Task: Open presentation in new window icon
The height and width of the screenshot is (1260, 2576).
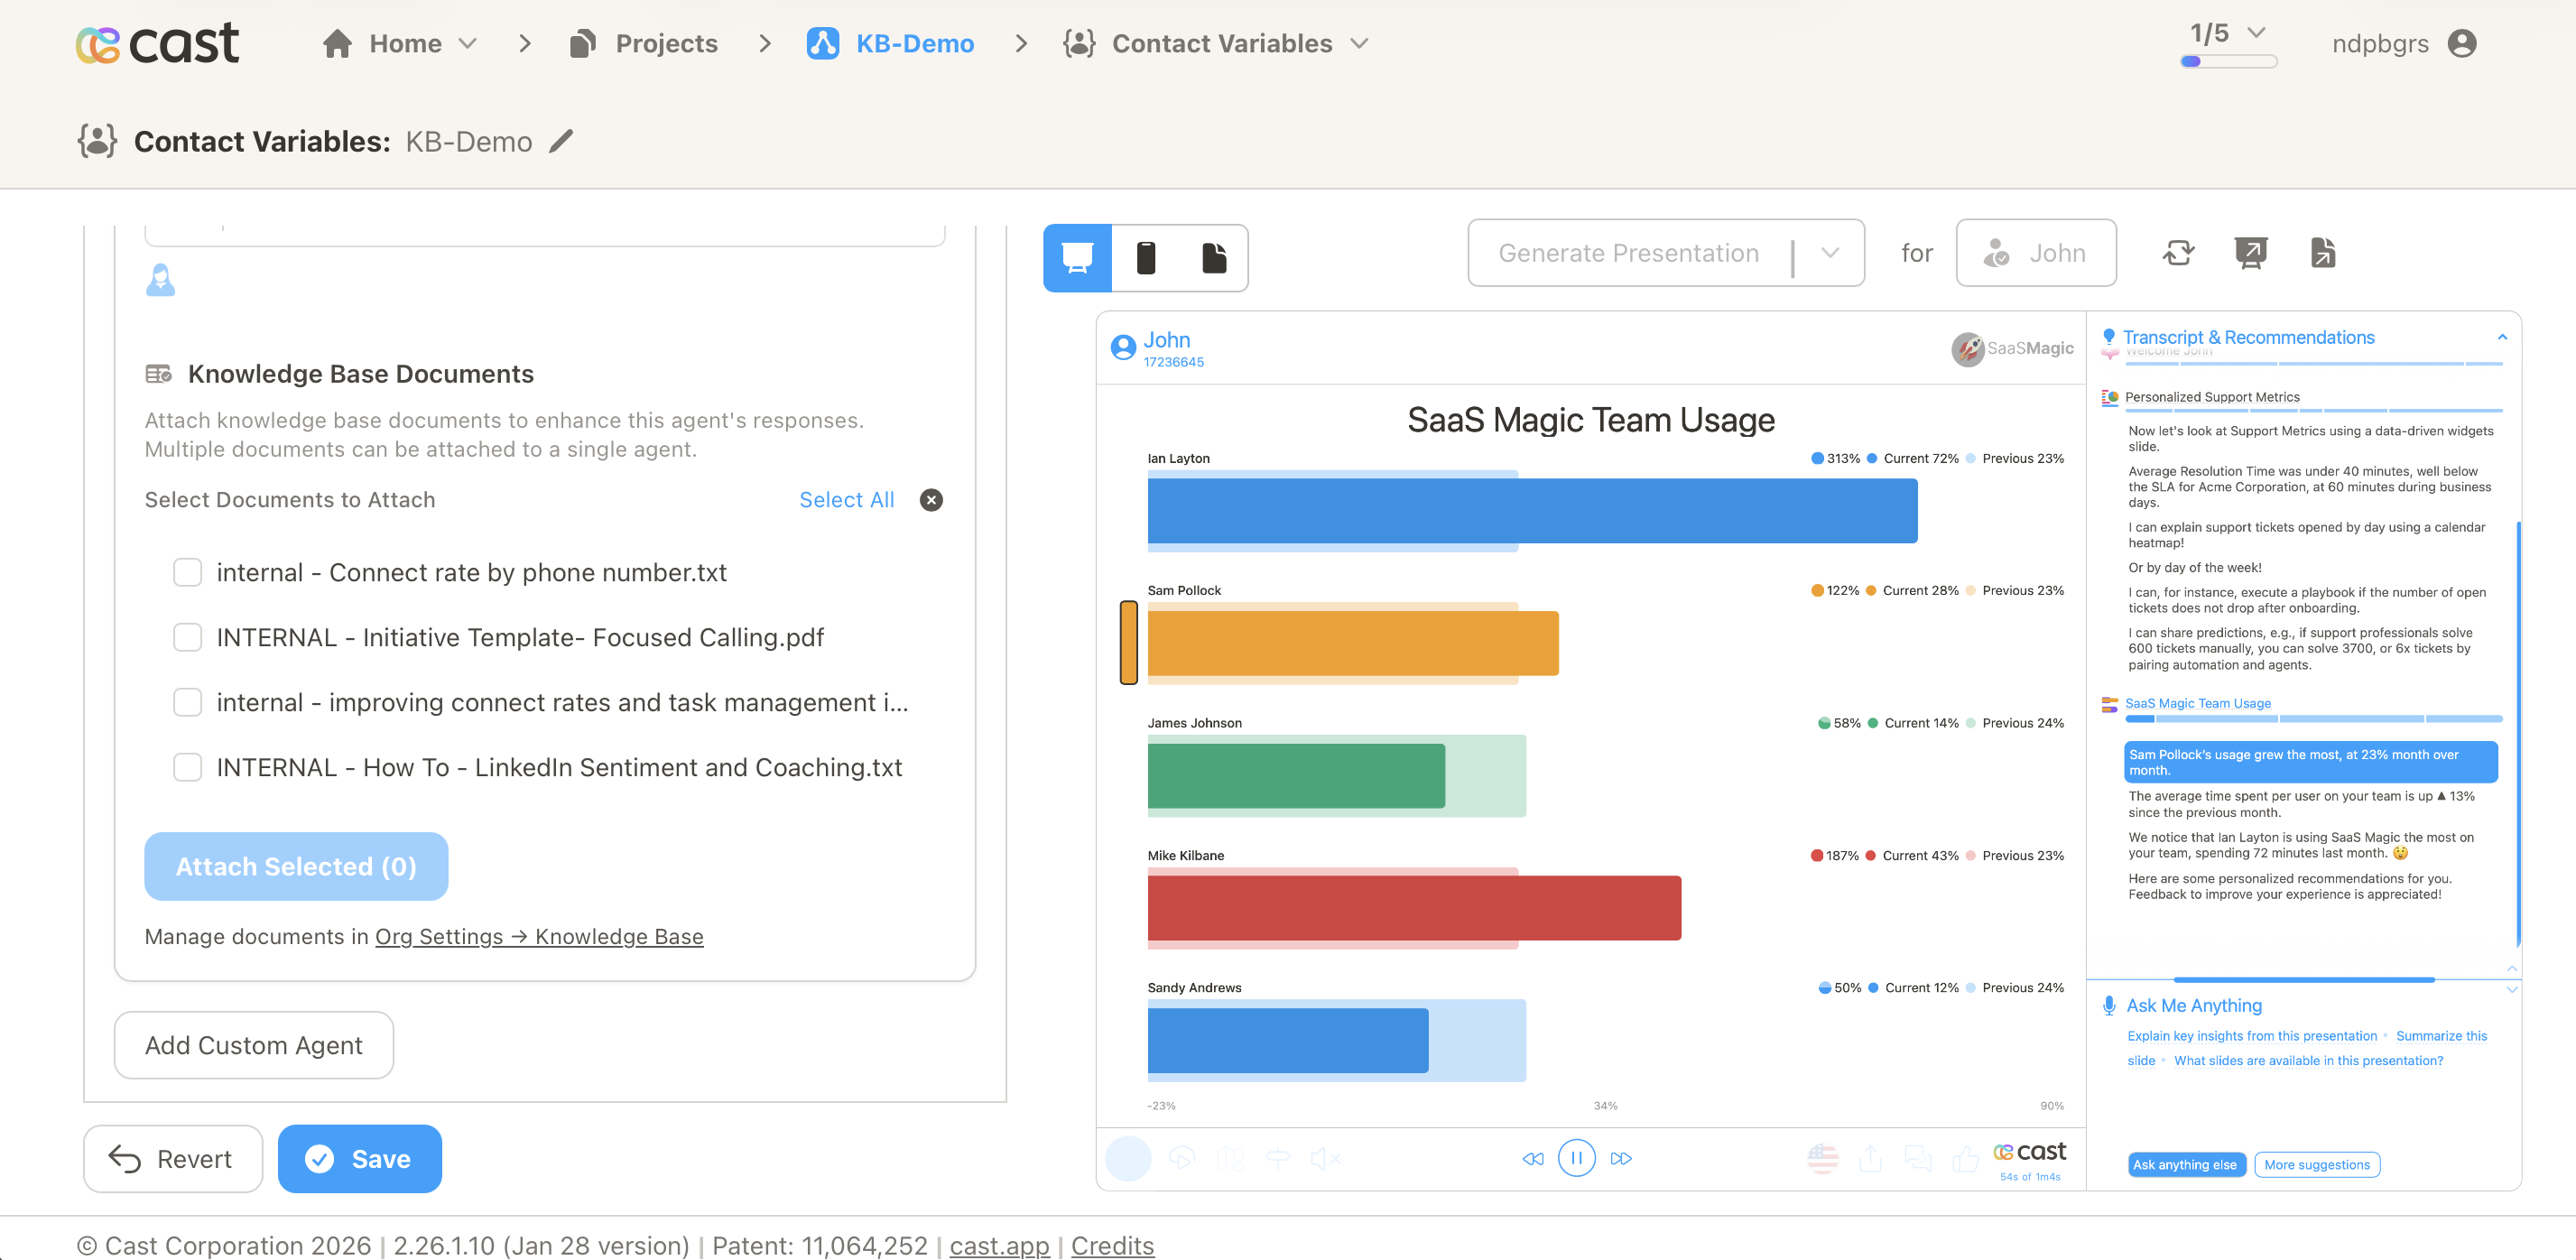Action: (x=2250, y=253)
